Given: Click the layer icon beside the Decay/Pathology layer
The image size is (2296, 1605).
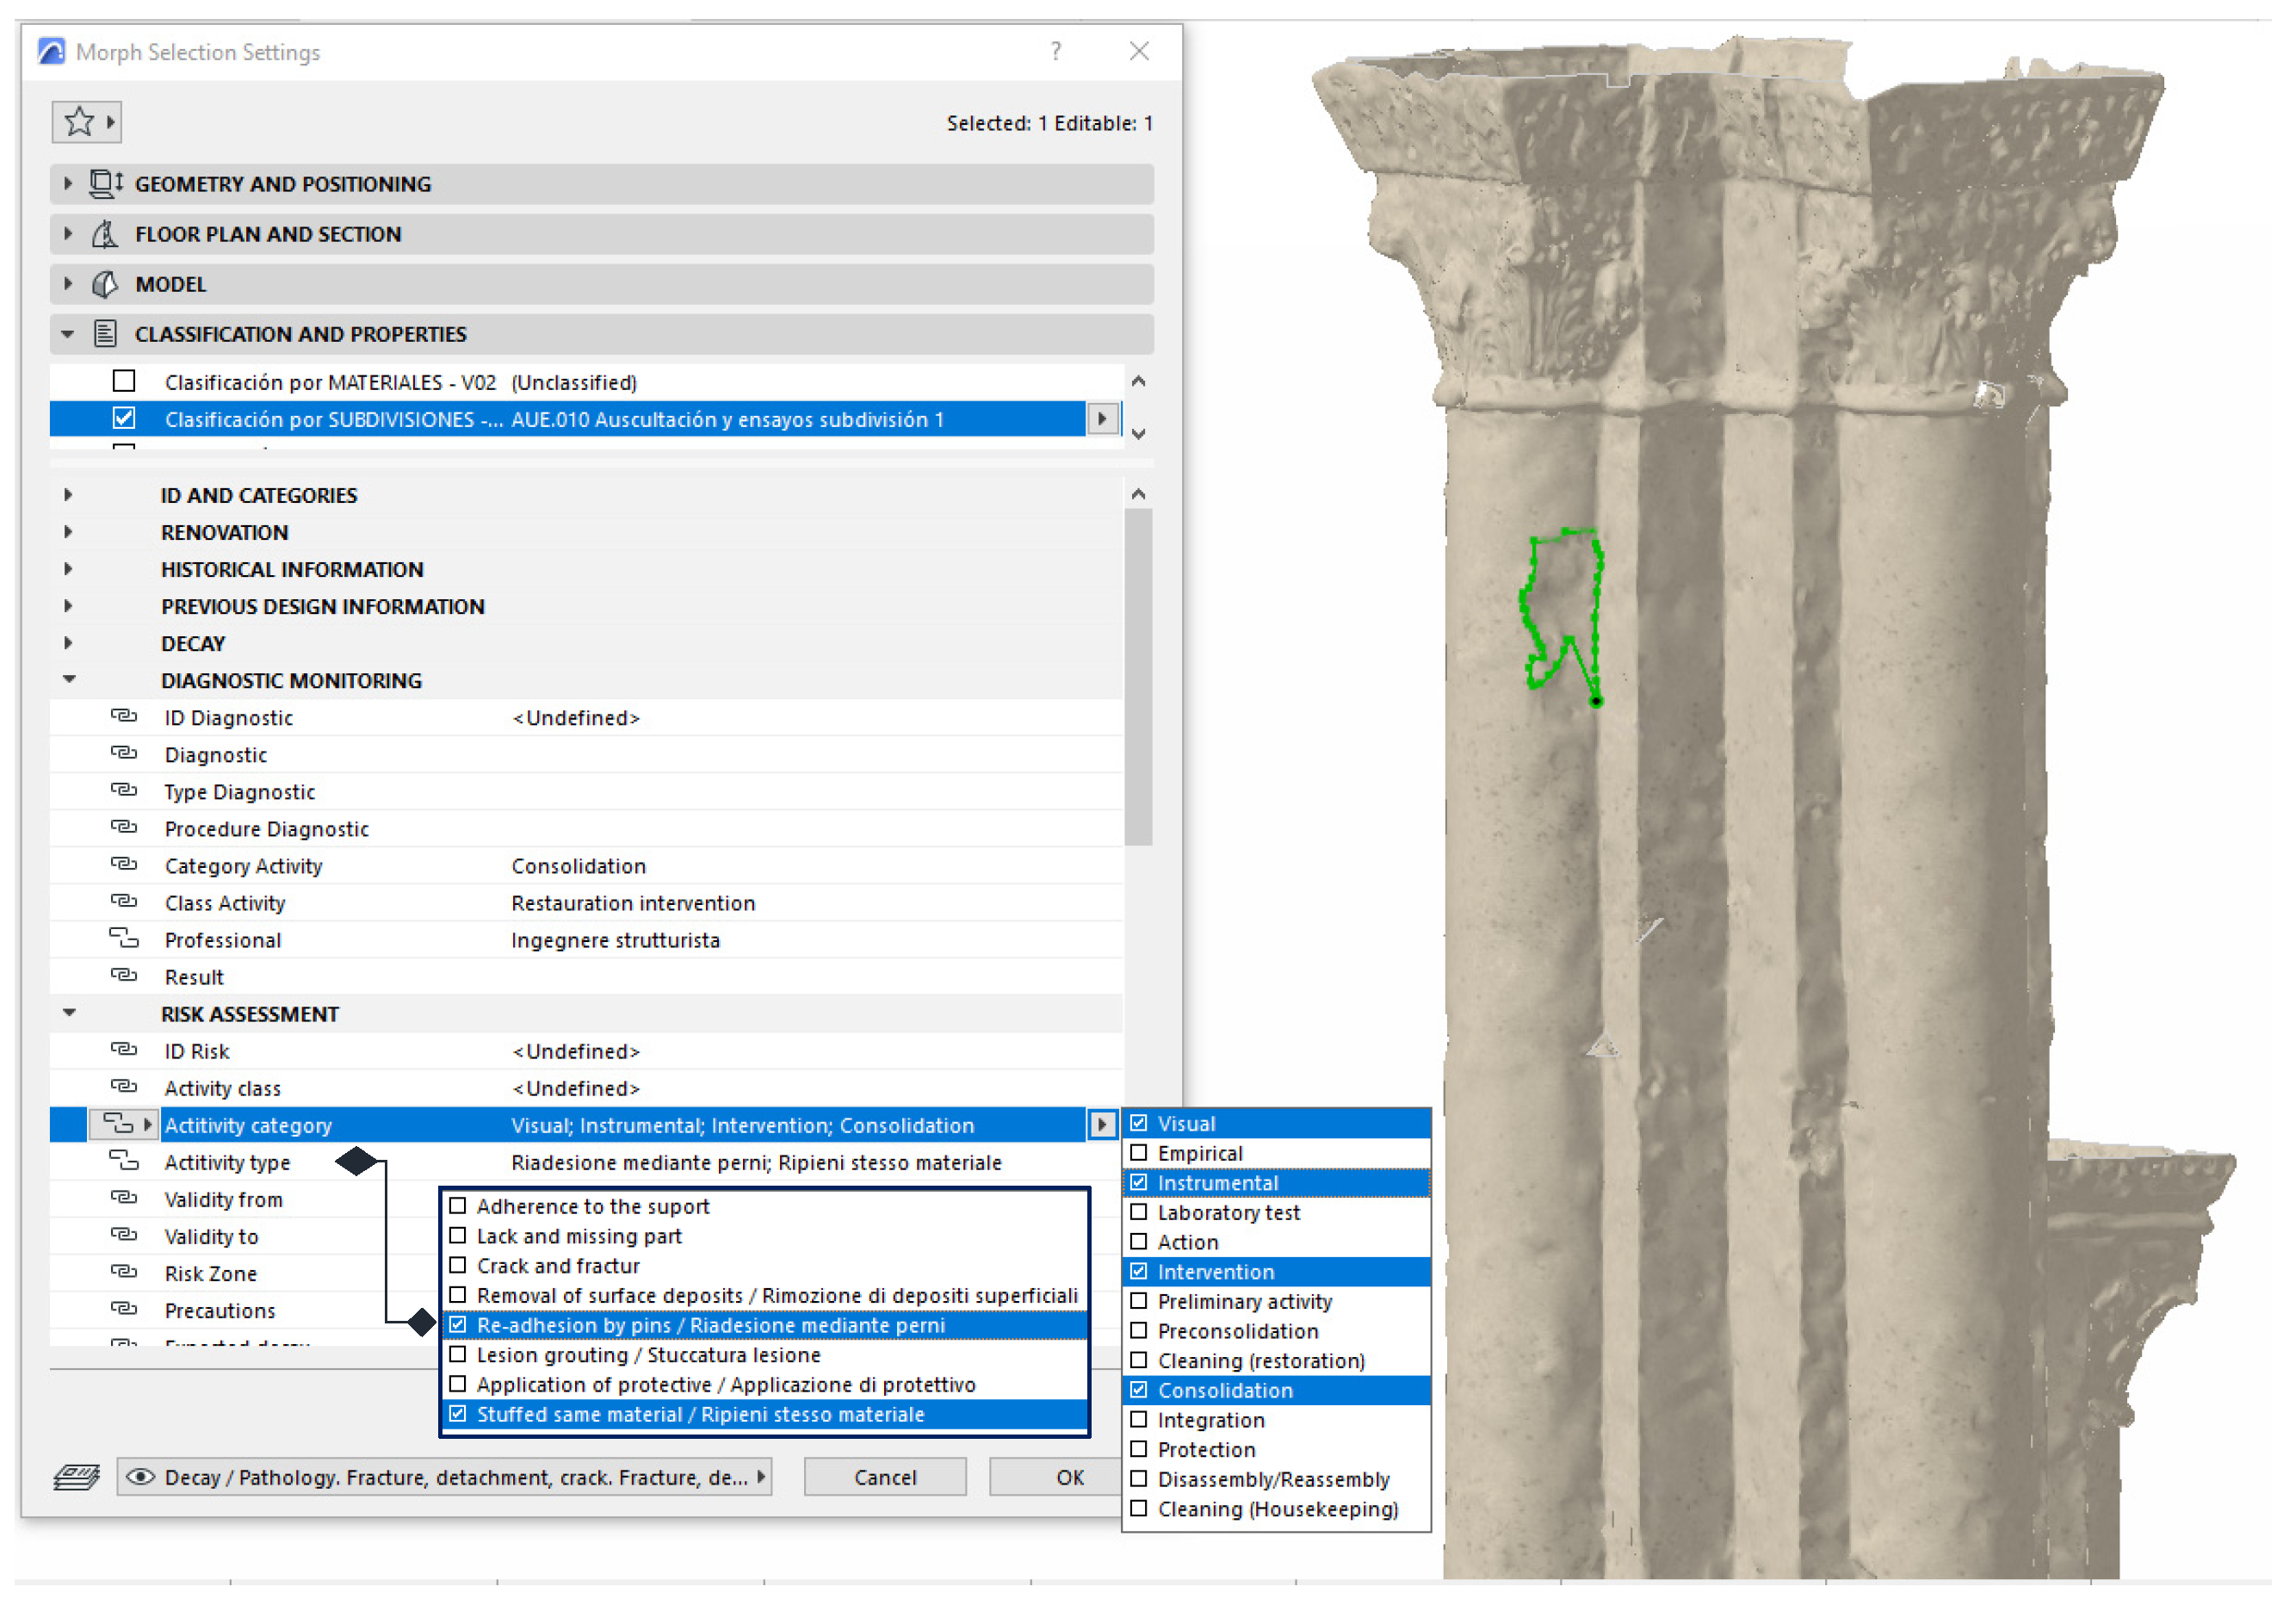Looking at the screenshot, I should pyautogui.click(x=77, y=1477).
